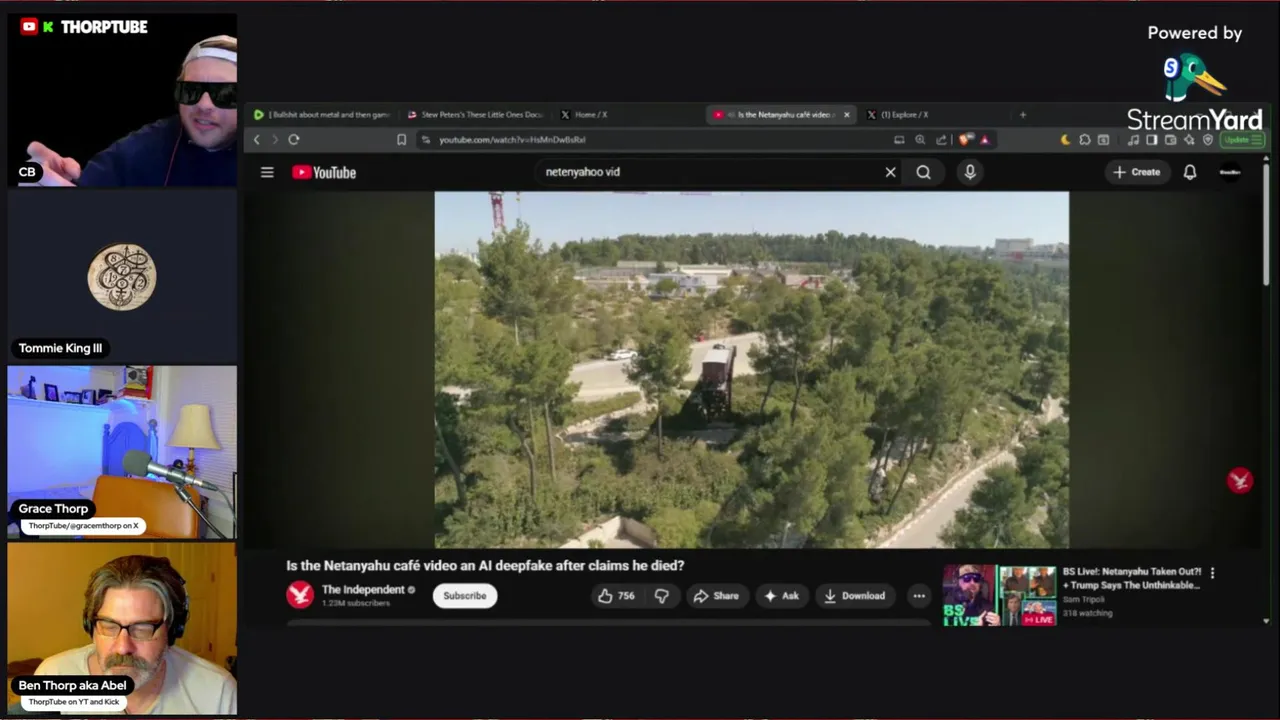Dislike the video with thumbs-down

(x=661, y=596)
